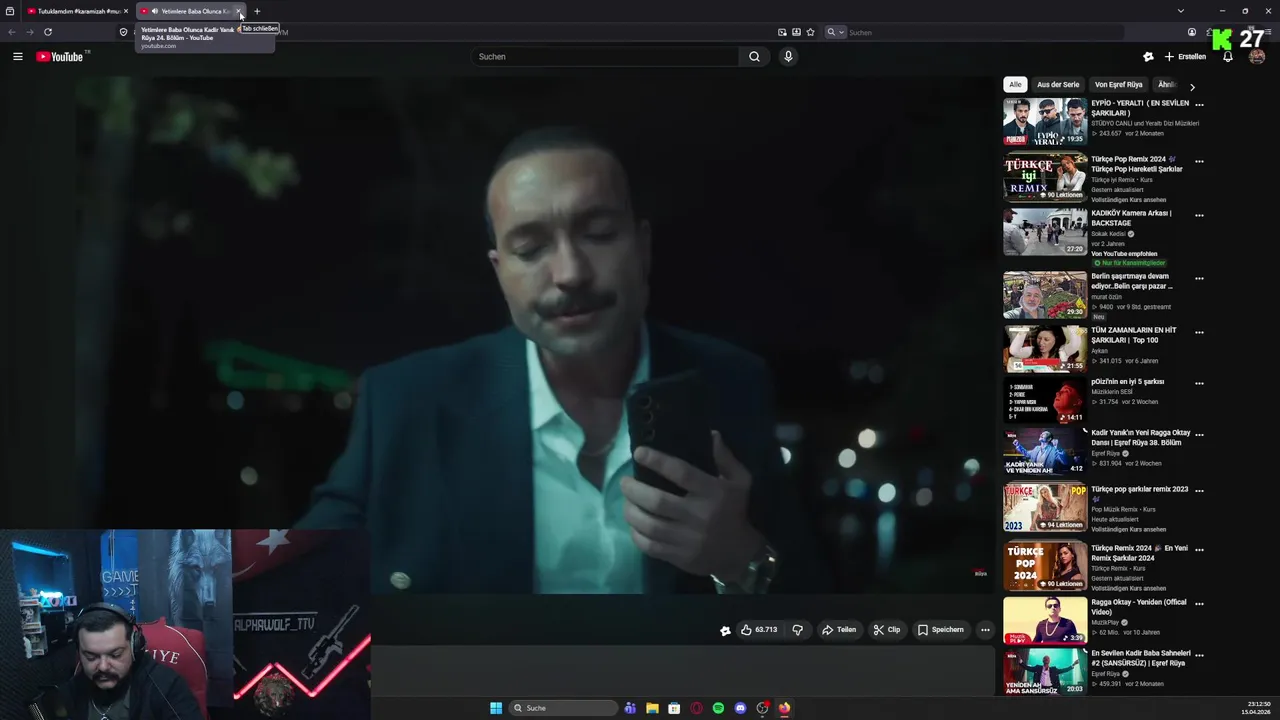
Task: Open Discord from the taskbar
Action: point(740,708)
